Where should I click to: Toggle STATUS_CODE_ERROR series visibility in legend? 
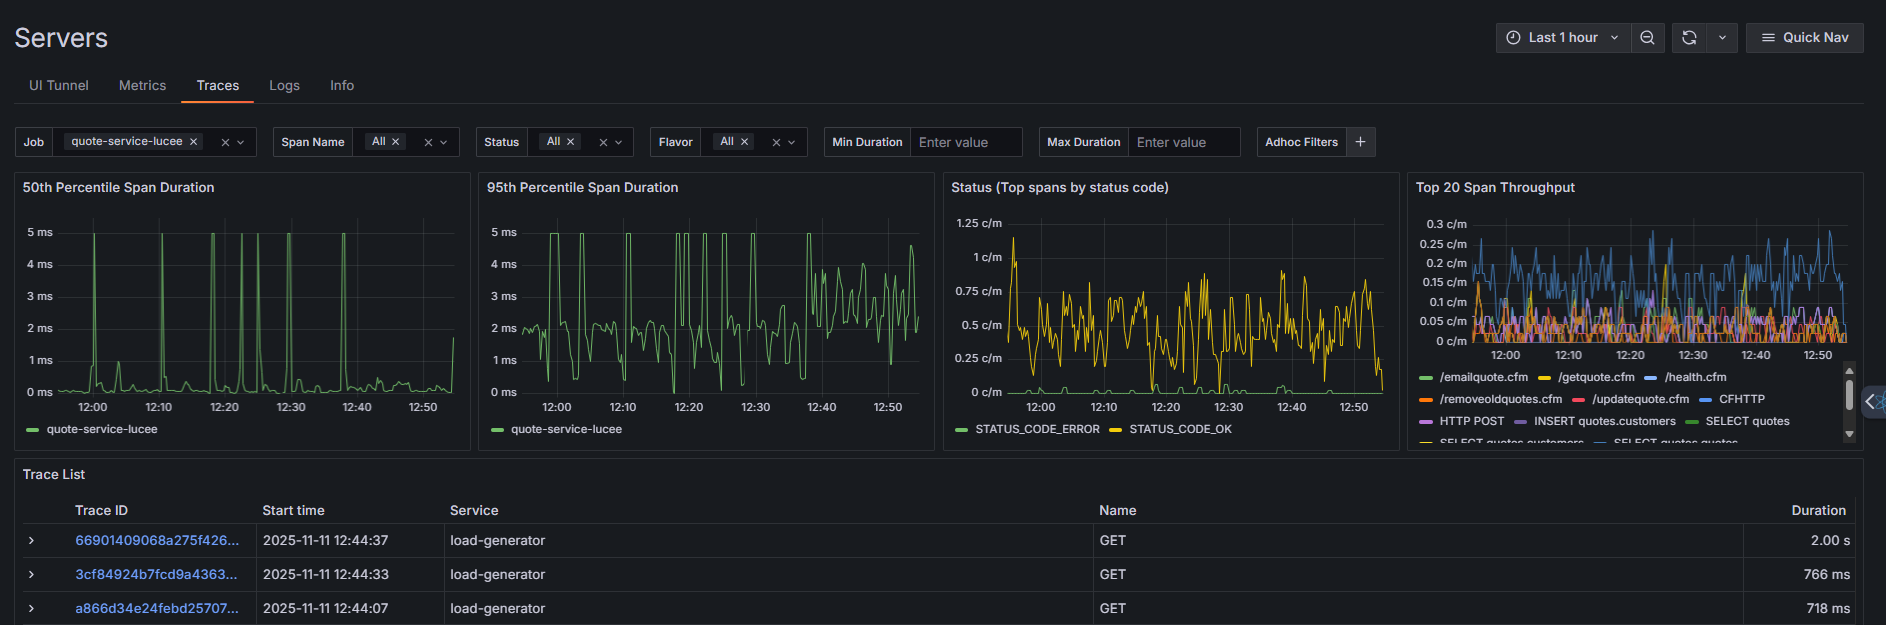[x=1036, y=429]
